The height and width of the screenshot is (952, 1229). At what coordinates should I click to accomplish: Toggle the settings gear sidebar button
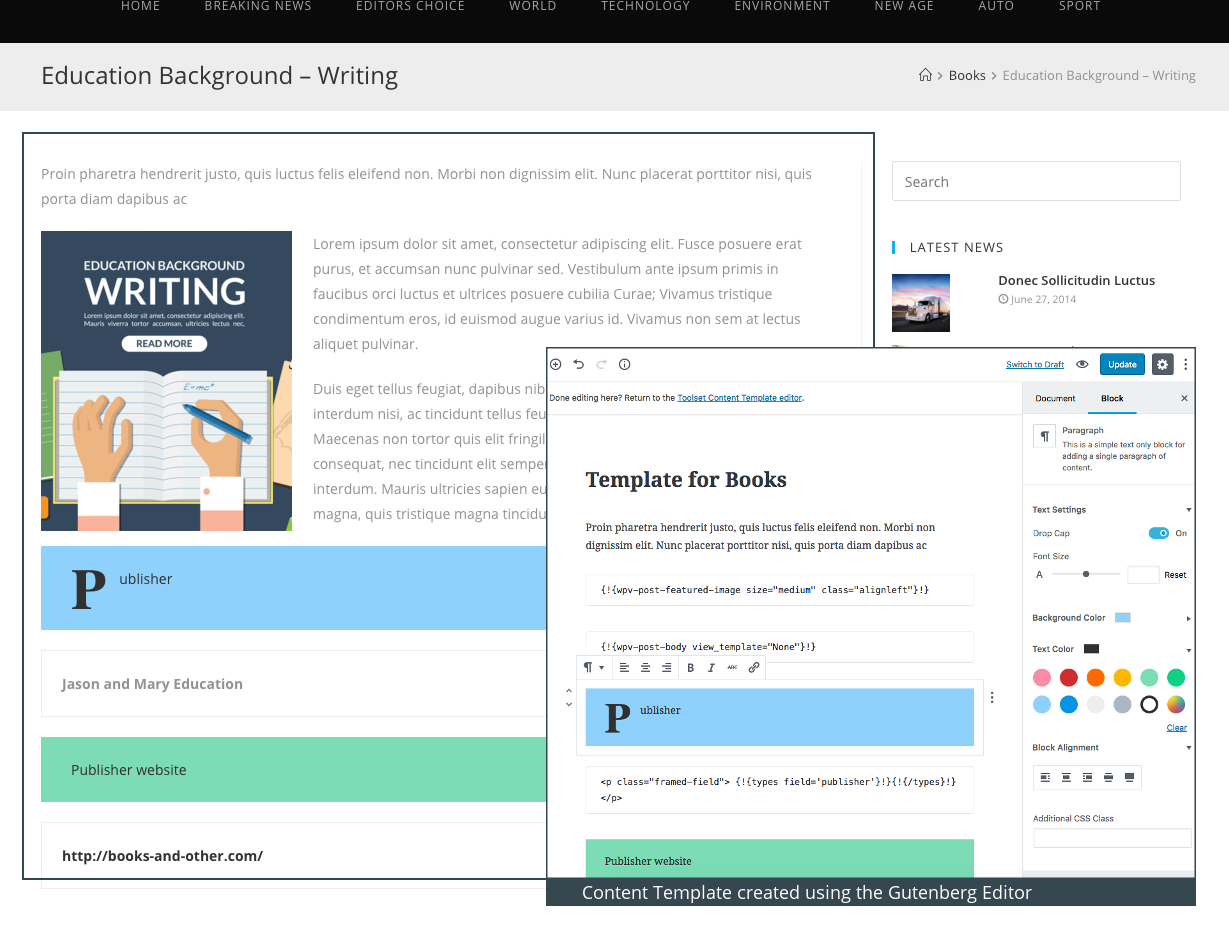(1162, 365)
